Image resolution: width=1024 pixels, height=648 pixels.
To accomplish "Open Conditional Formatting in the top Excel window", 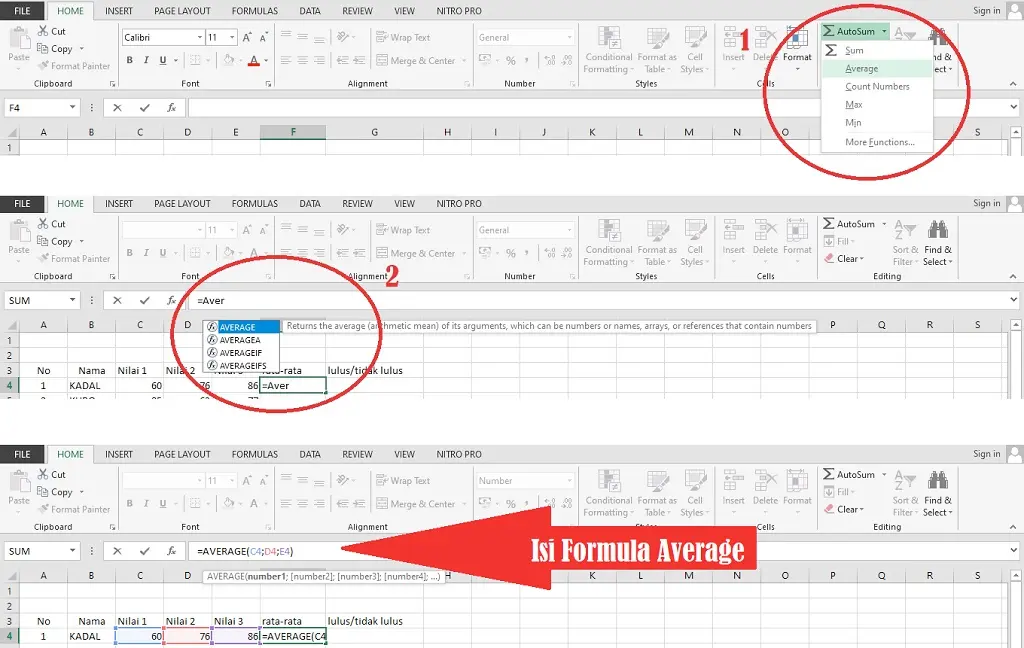I will (609, 51).
